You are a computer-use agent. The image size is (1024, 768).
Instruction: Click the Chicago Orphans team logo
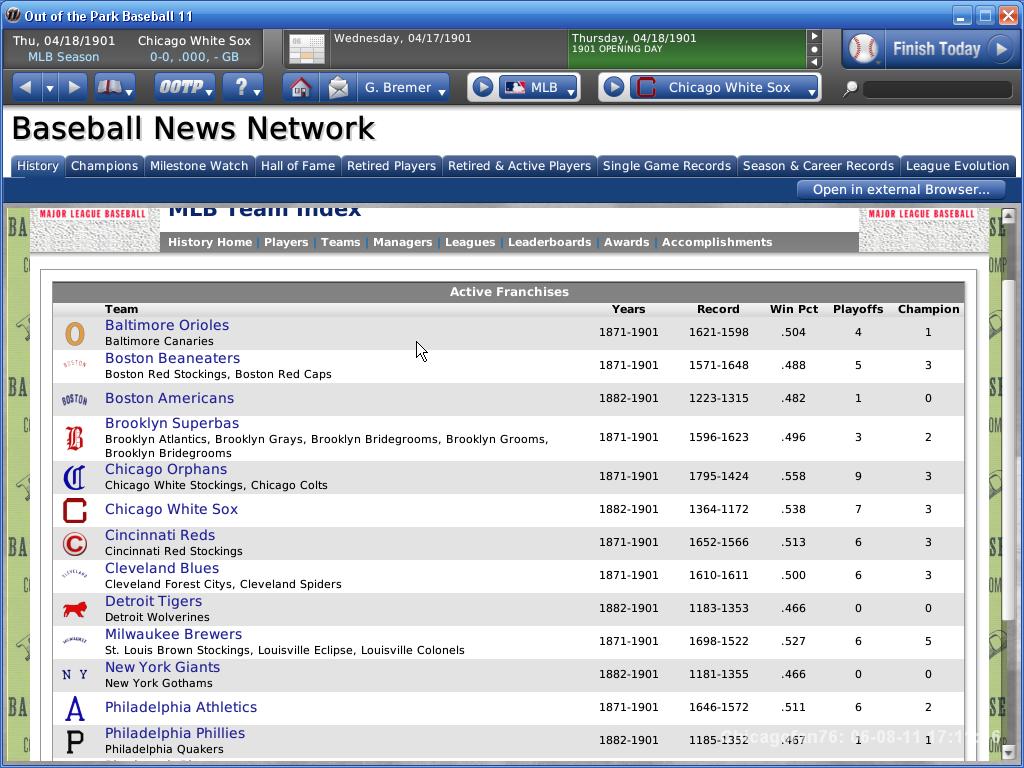tap(75, 477)
